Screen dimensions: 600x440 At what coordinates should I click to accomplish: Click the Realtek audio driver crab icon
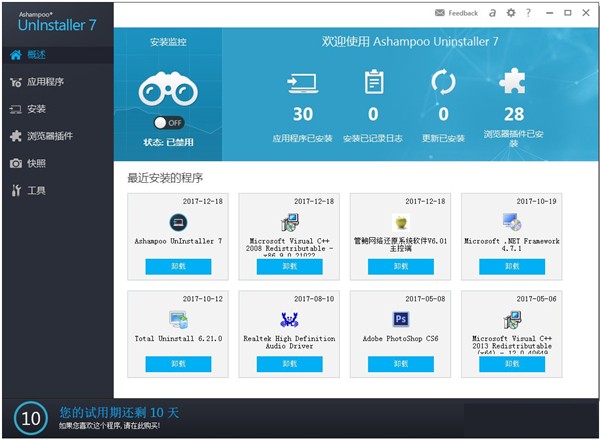point(289,319)
